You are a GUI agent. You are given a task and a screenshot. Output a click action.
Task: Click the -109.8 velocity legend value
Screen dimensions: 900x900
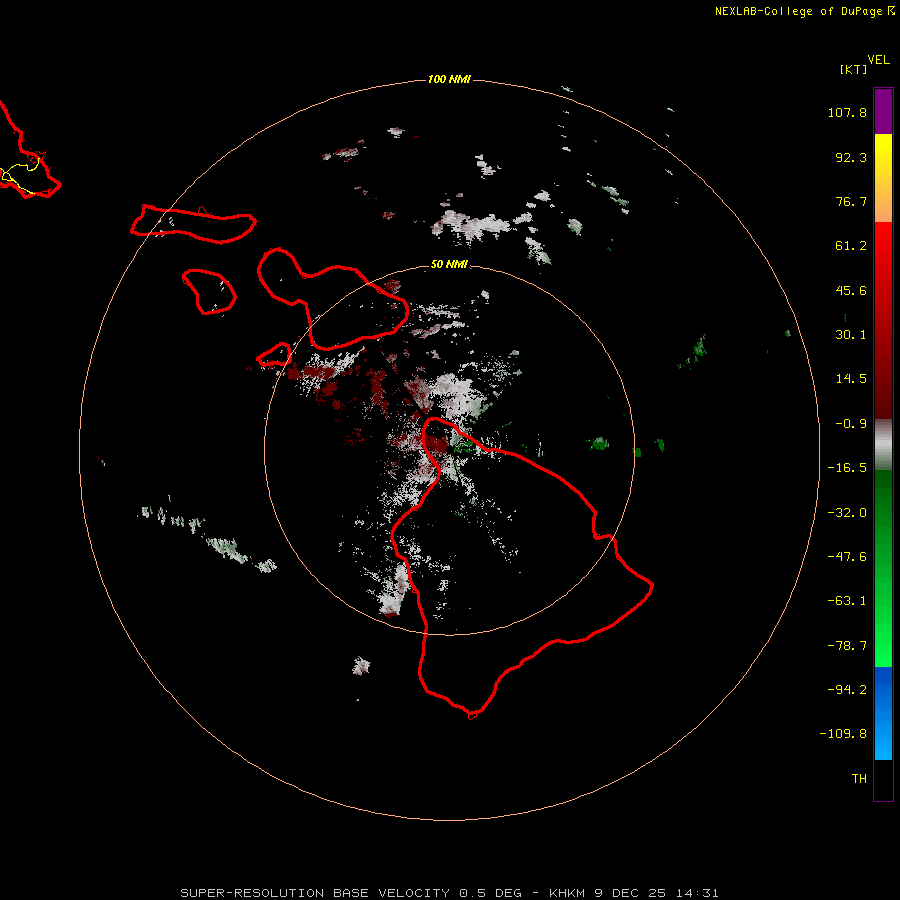click(x=843, y=734)
